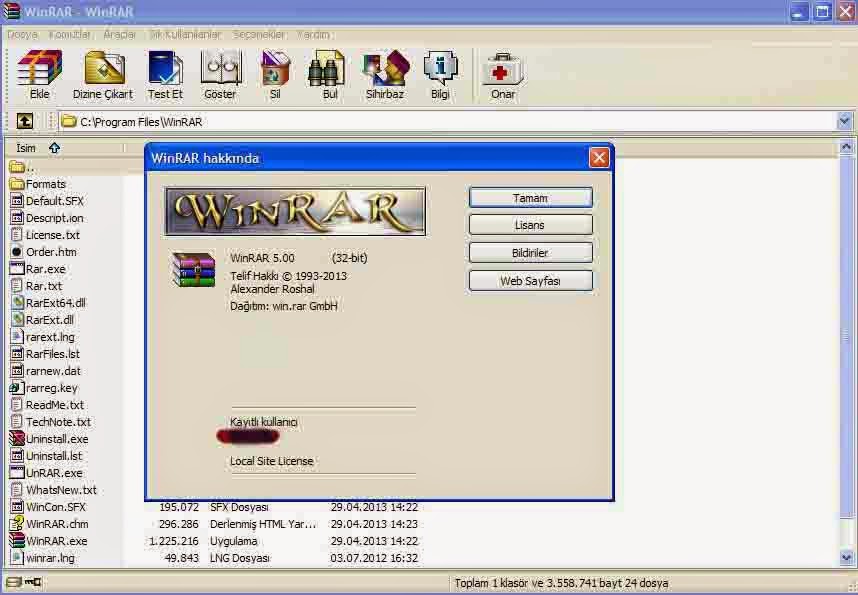
Task: Open the Dosya menu
Action: (x=22, y=34)
